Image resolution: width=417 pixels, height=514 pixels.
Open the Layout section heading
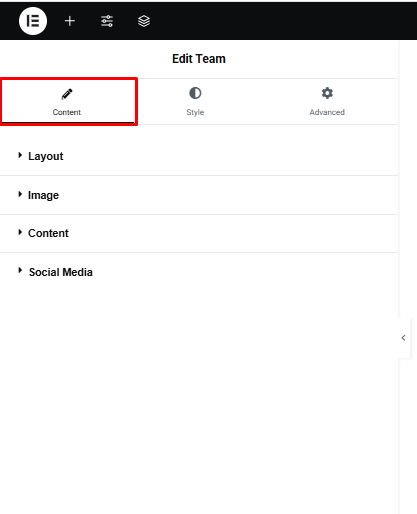click(x=46, y=156)
